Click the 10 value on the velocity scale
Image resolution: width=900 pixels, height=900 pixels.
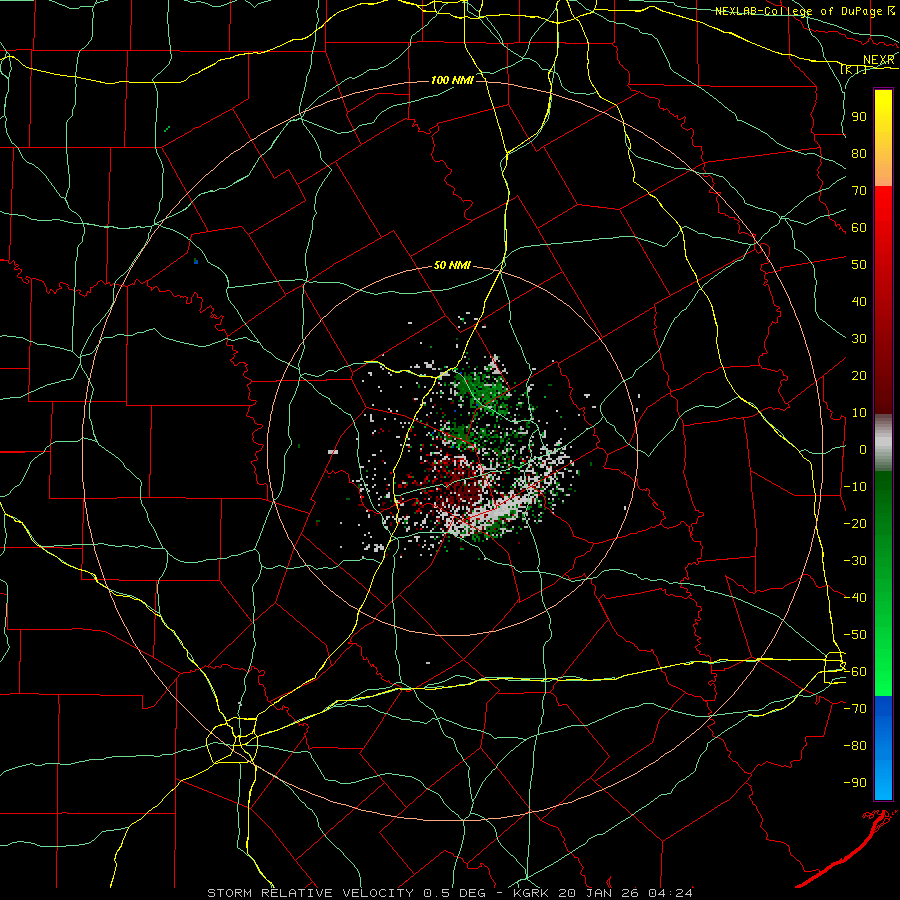click(x=859, y=413)
